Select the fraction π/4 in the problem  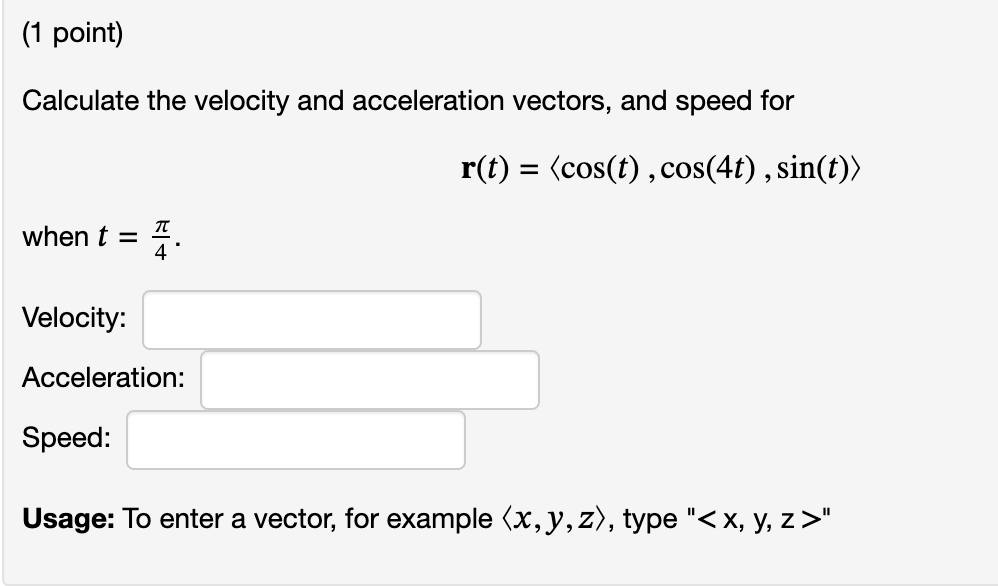(x=162, y=237)
